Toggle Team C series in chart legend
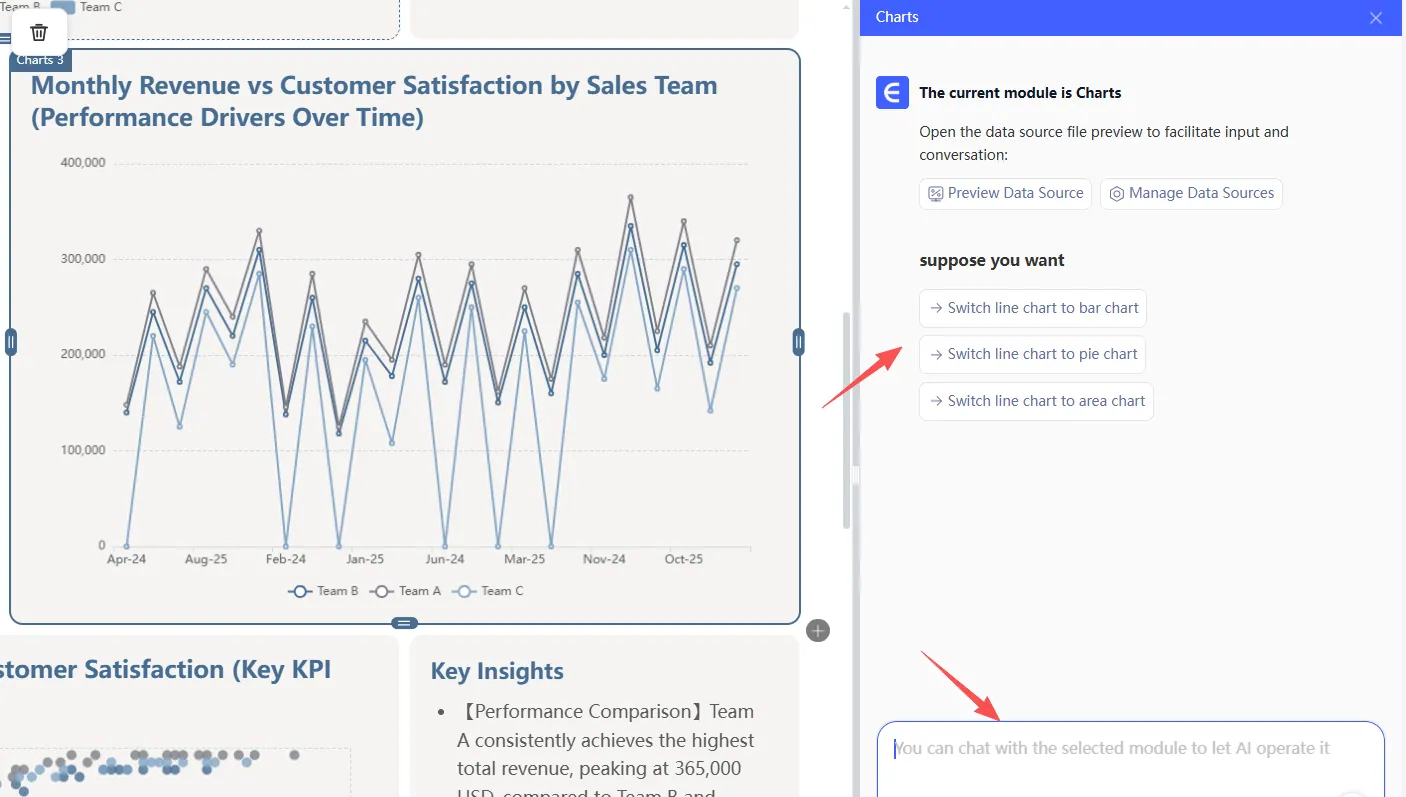Image resolution: width=1406 pixels, height=797 pixels. click(x=488, y=591)
